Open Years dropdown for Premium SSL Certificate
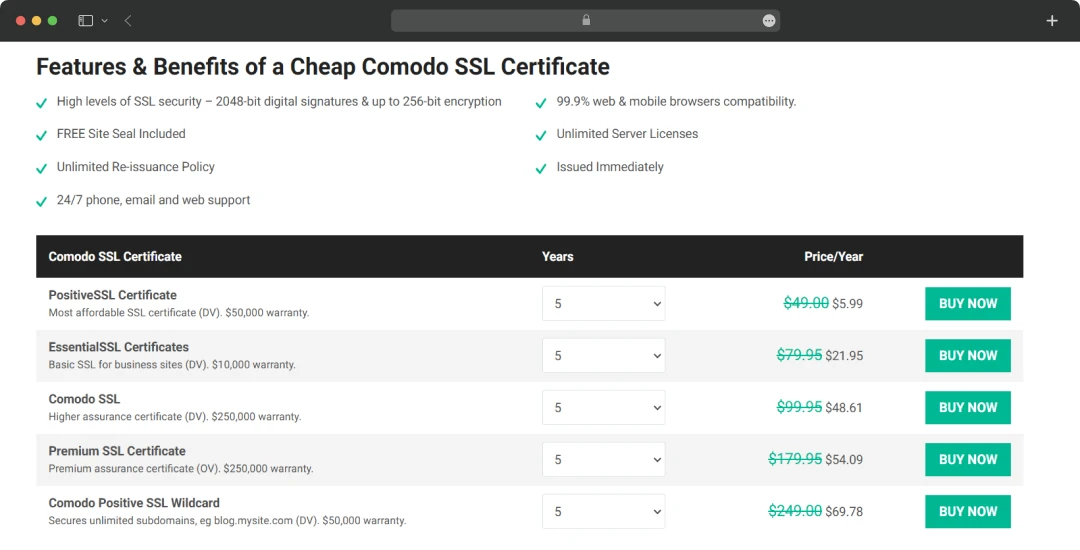1080x550 pixels. click(x=603, y=459)
